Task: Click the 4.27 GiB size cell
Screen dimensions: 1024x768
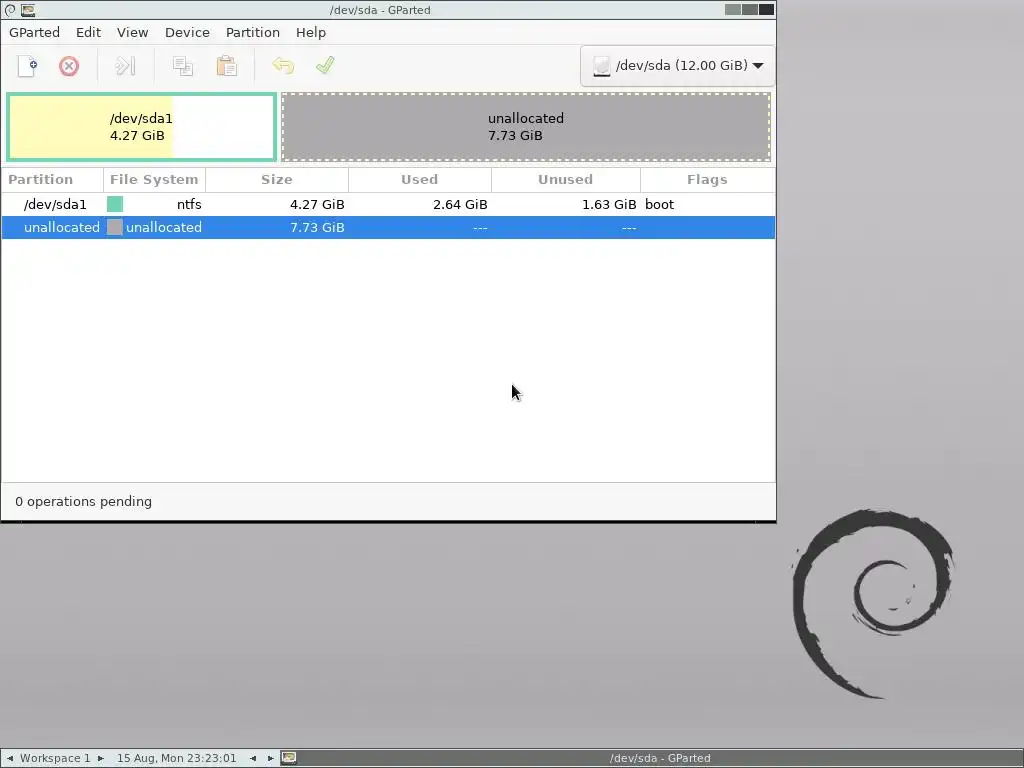Action: (317, 204)
